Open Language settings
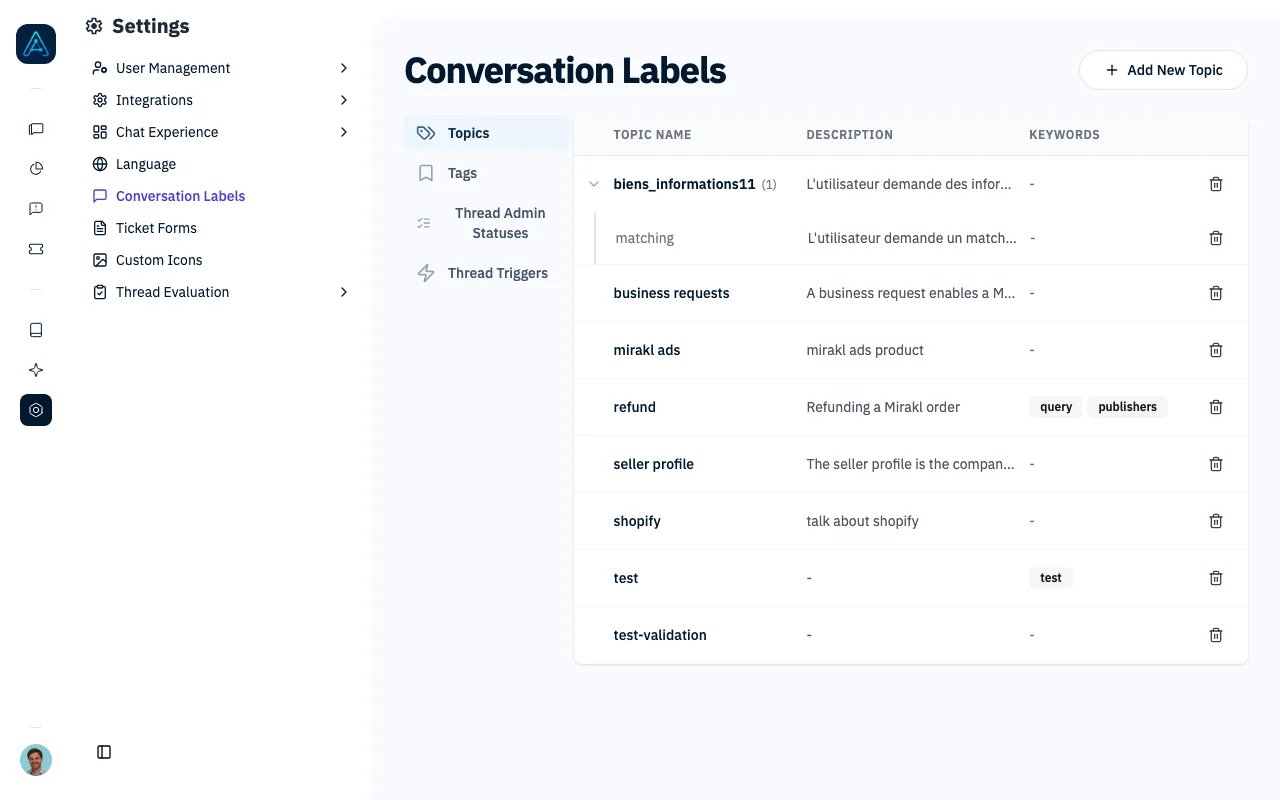Viewport: 1280px width, 800px height. [220, 164]
